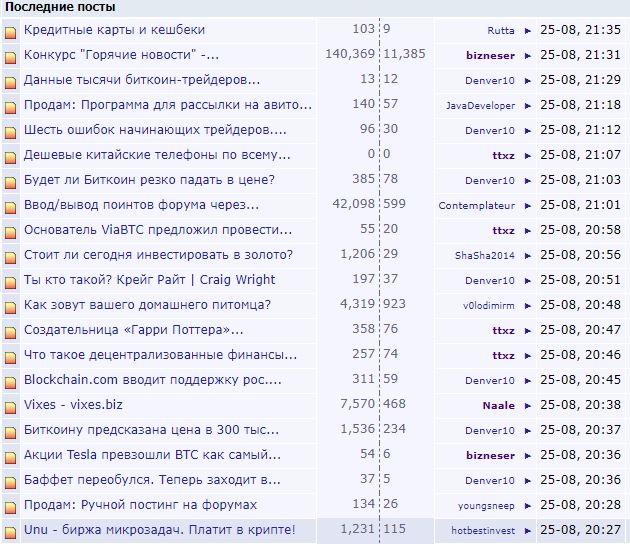Click last-post arrow icon before '25-08, 20:27'
The height and width of the screenshot is (544, 630).
tap(528, 531)
